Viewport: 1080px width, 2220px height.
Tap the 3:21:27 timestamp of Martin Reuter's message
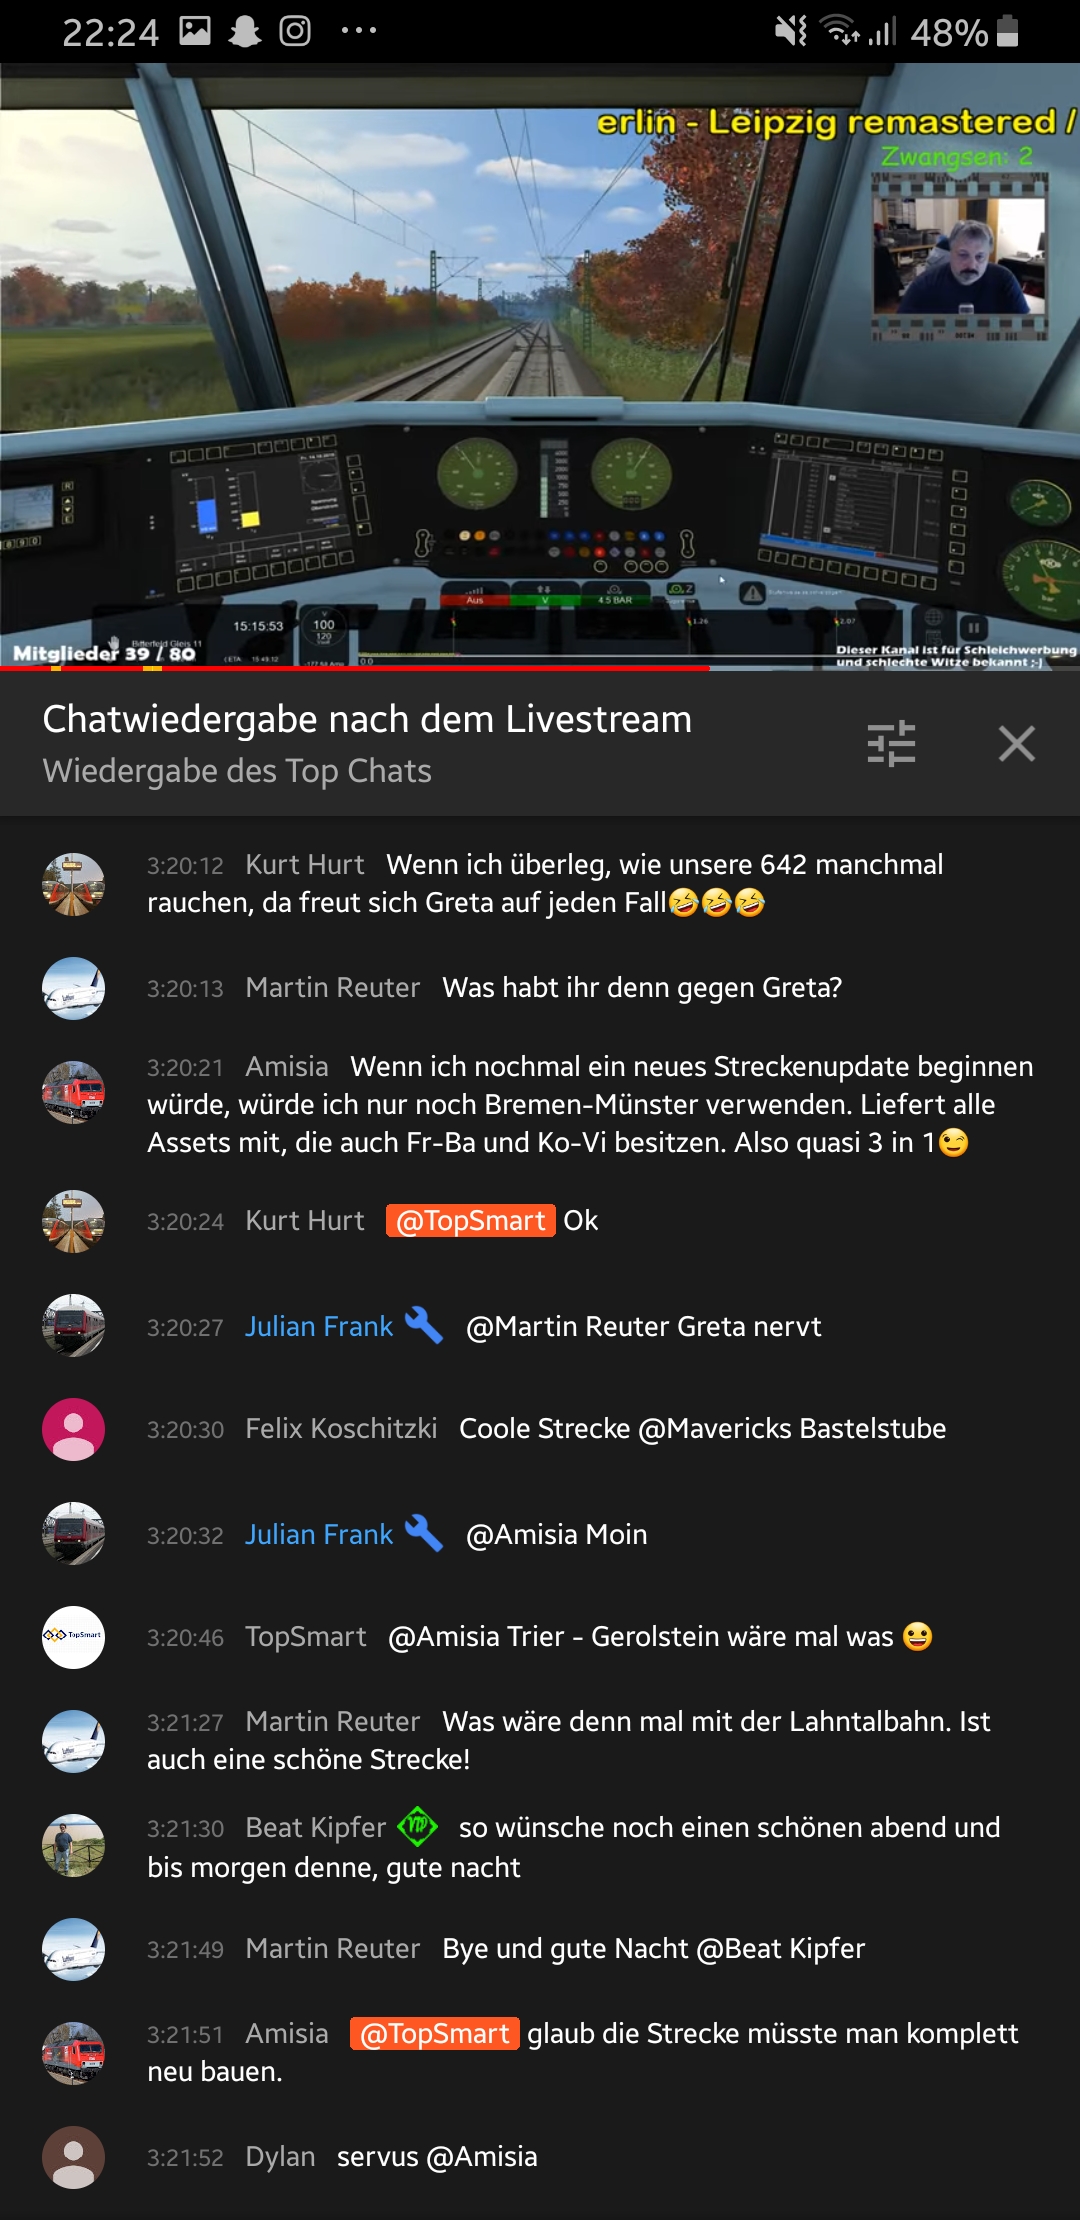185,1722
